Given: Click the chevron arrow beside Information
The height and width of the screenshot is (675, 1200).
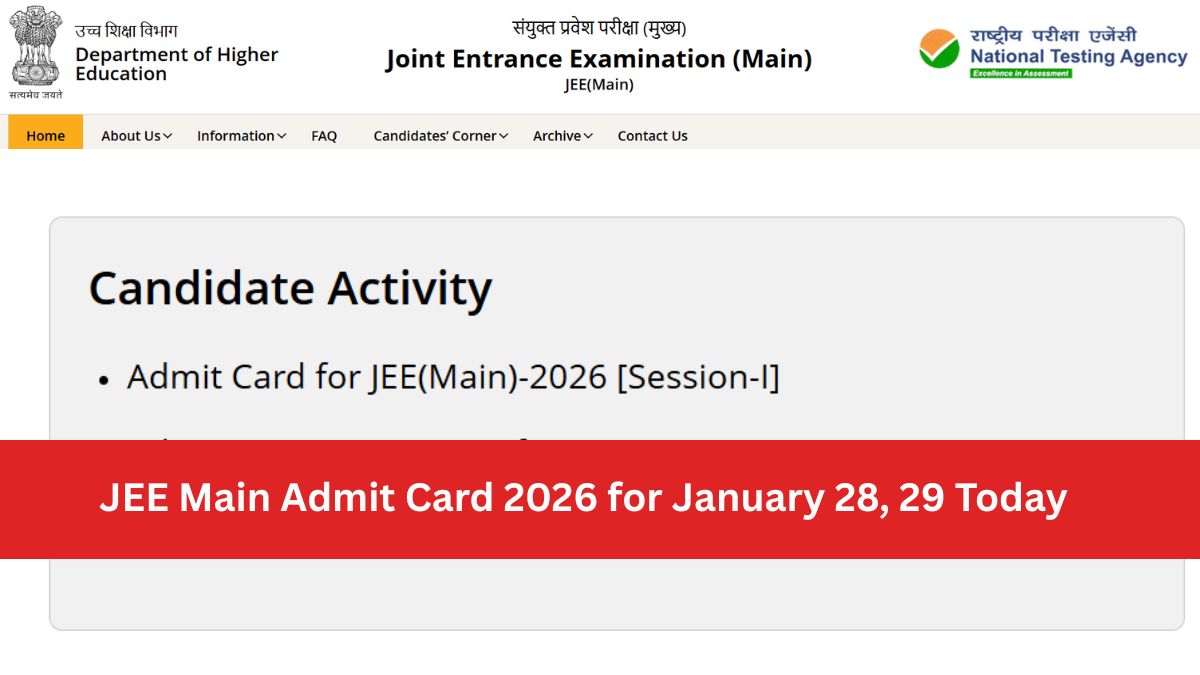Looking at the screenshot, I should (x=282, y=136).
